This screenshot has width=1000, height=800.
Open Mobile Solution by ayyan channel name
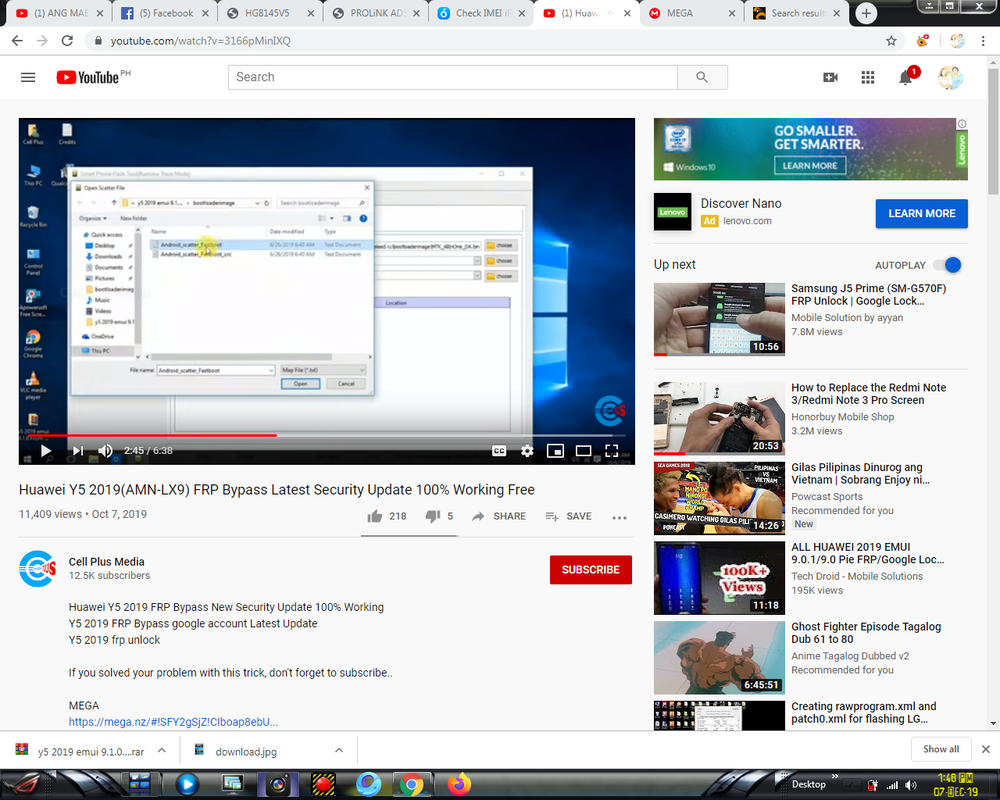pyautogui.click(x=847, y=318)
